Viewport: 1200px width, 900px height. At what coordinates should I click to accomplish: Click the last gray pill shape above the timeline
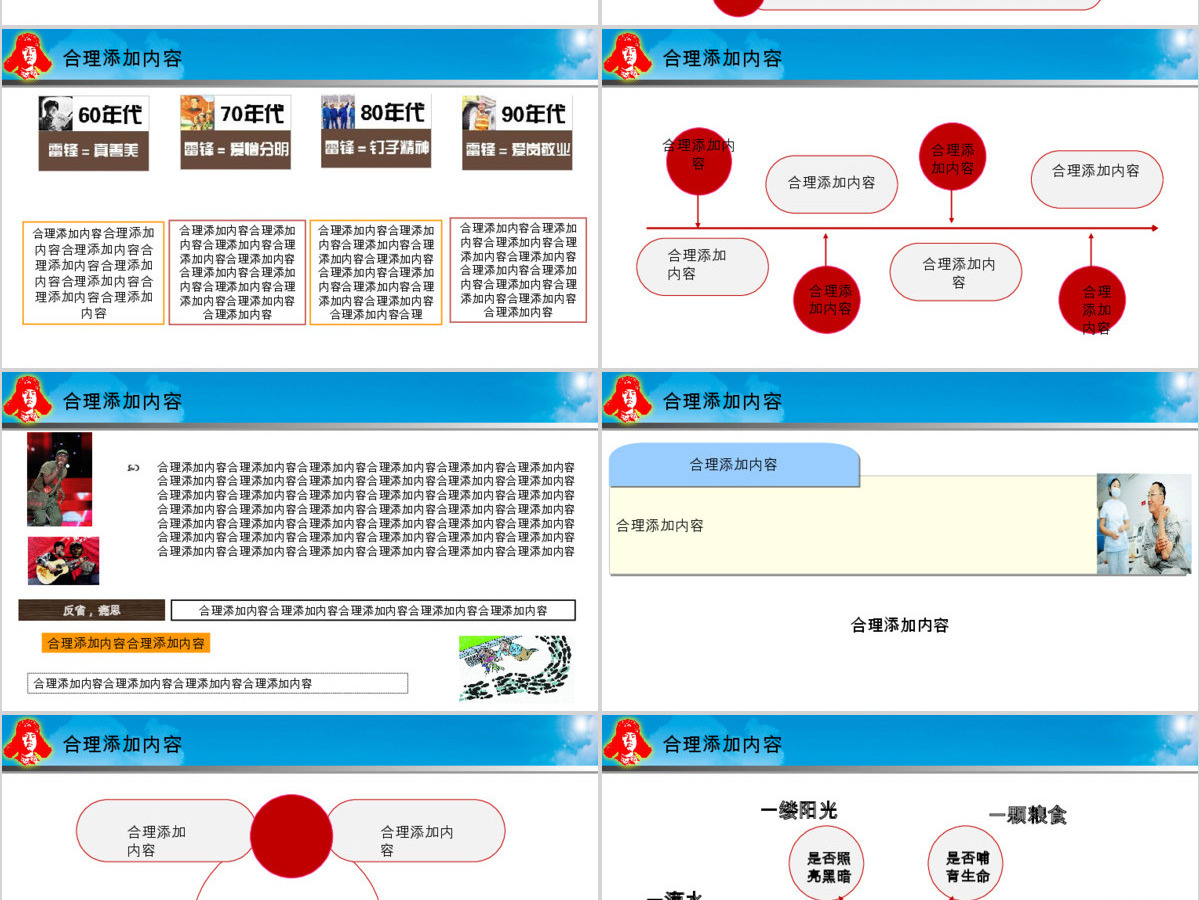(1097, 179)
